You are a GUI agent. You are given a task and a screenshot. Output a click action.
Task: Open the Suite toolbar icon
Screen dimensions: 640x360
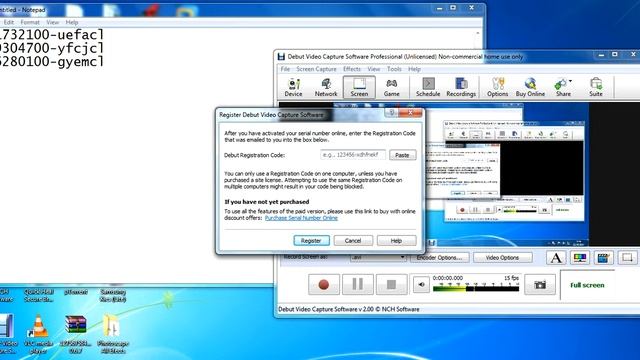point(596,87)
